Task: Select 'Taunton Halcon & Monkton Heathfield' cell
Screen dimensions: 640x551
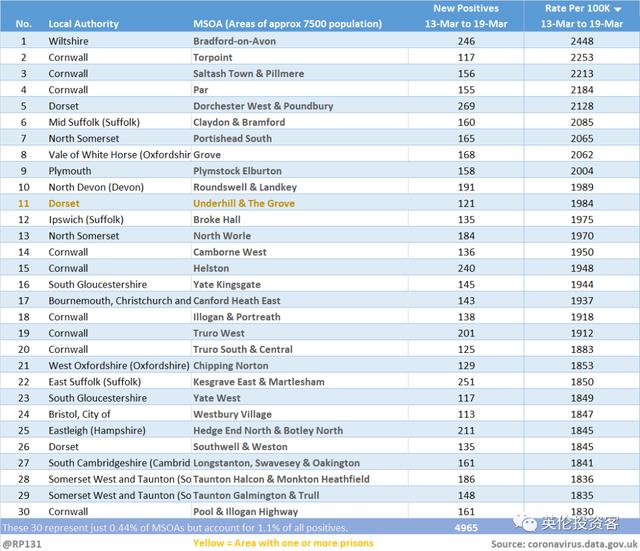Action: (281, 479)
